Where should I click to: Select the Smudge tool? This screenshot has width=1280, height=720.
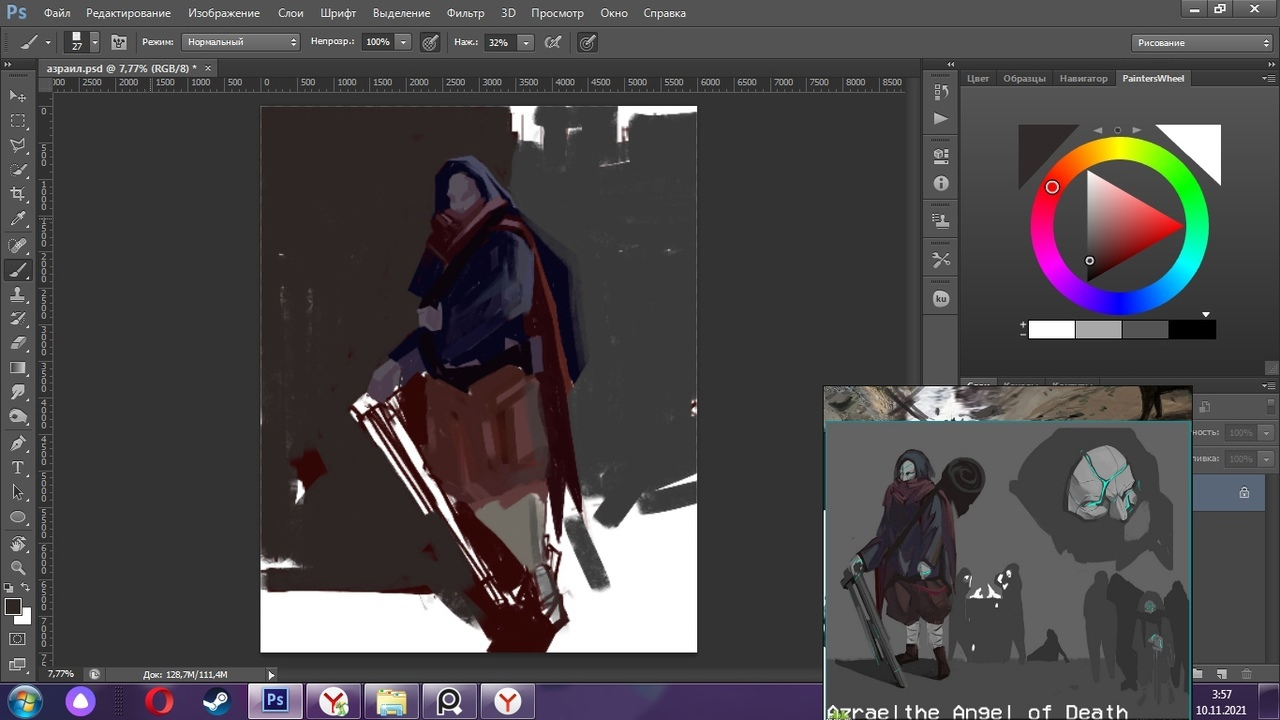[18, 393]
